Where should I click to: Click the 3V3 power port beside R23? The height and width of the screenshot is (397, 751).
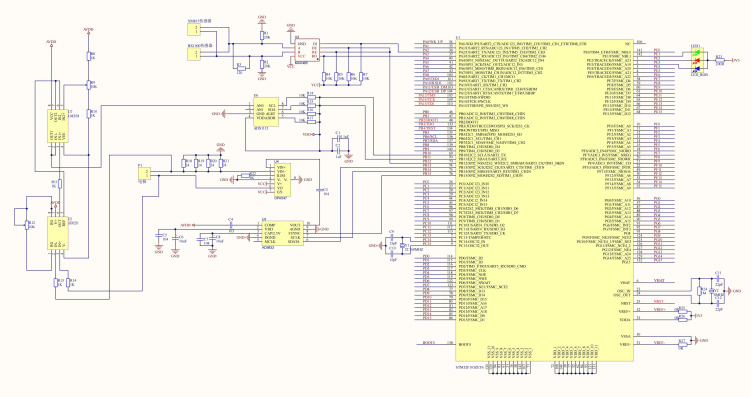736,60
